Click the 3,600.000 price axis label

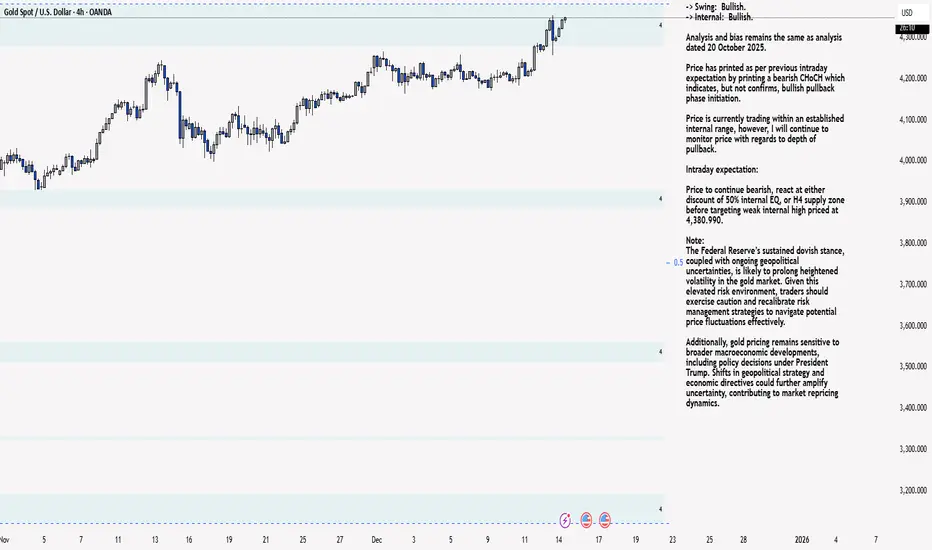click(x=913, y=325)
